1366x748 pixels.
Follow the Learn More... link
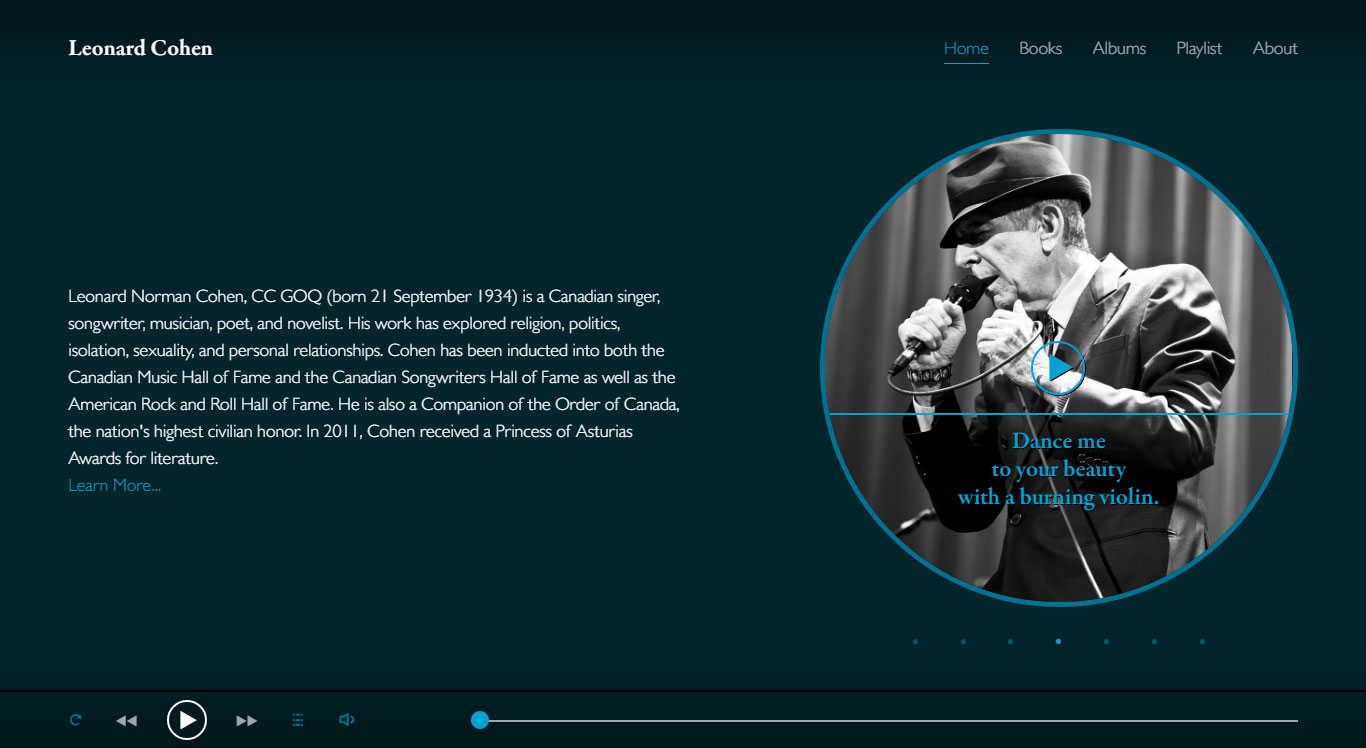[x=114, y=486]
